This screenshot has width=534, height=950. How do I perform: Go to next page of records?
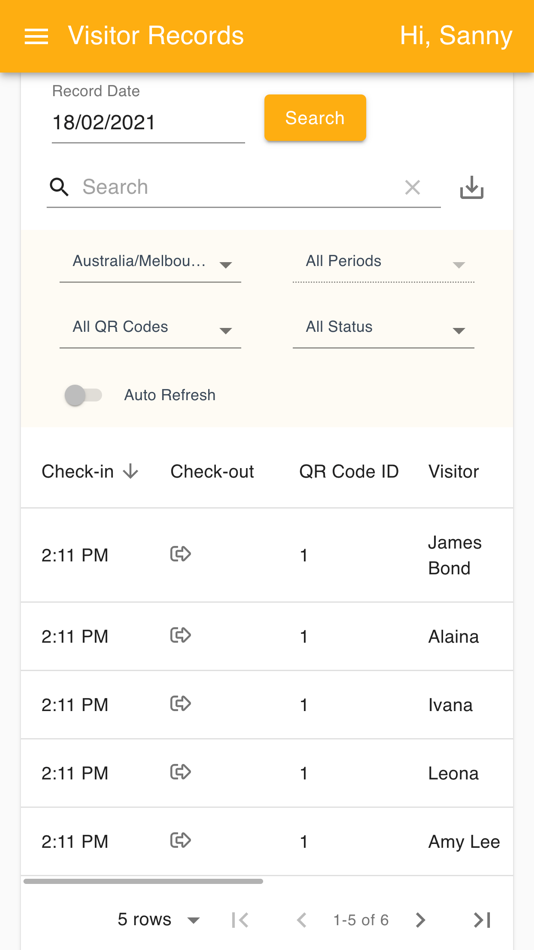click(420, 920)
